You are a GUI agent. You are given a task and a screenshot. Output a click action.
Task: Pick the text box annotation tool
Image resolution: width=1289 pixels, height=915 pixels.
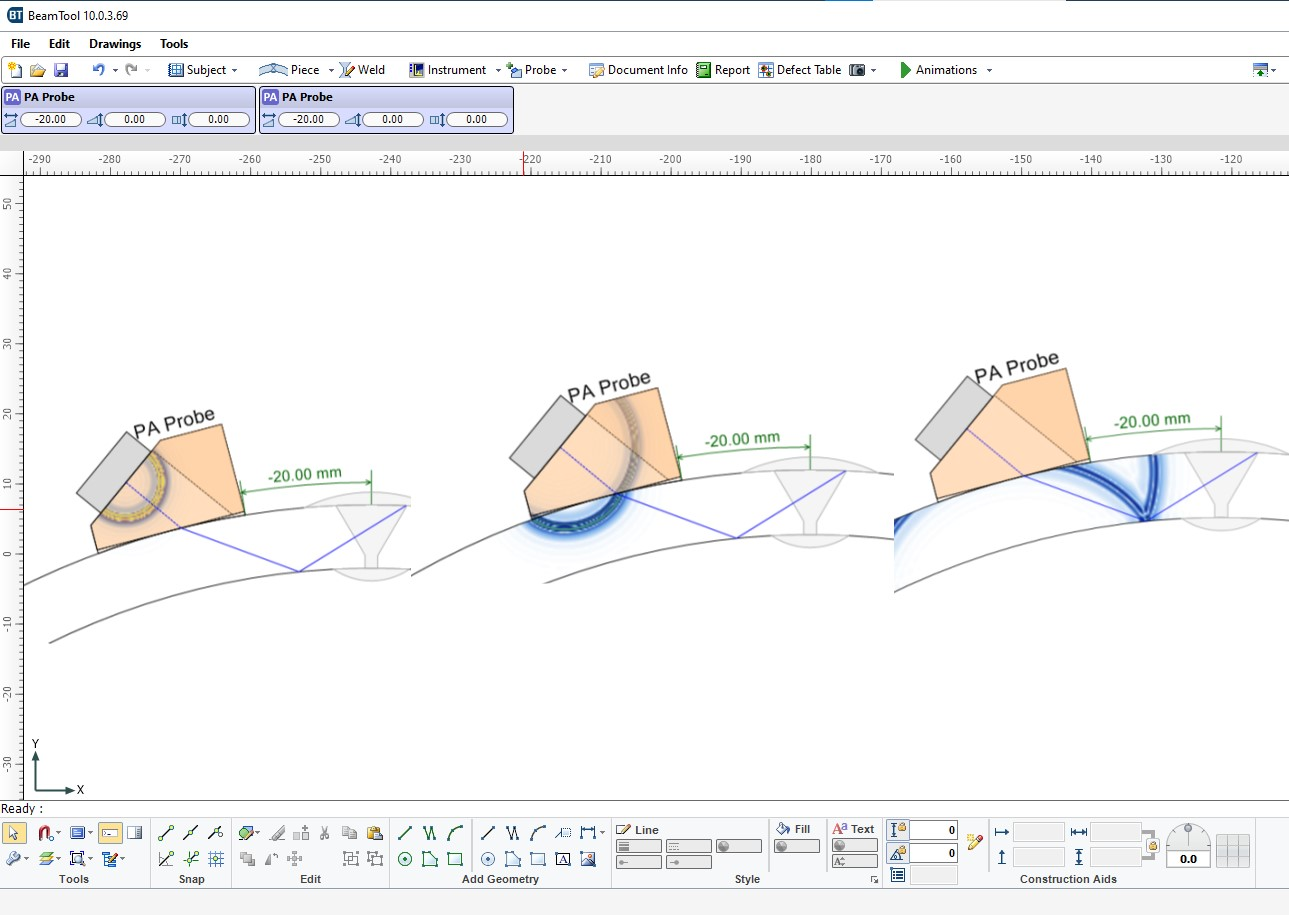(x=563, y=858)
